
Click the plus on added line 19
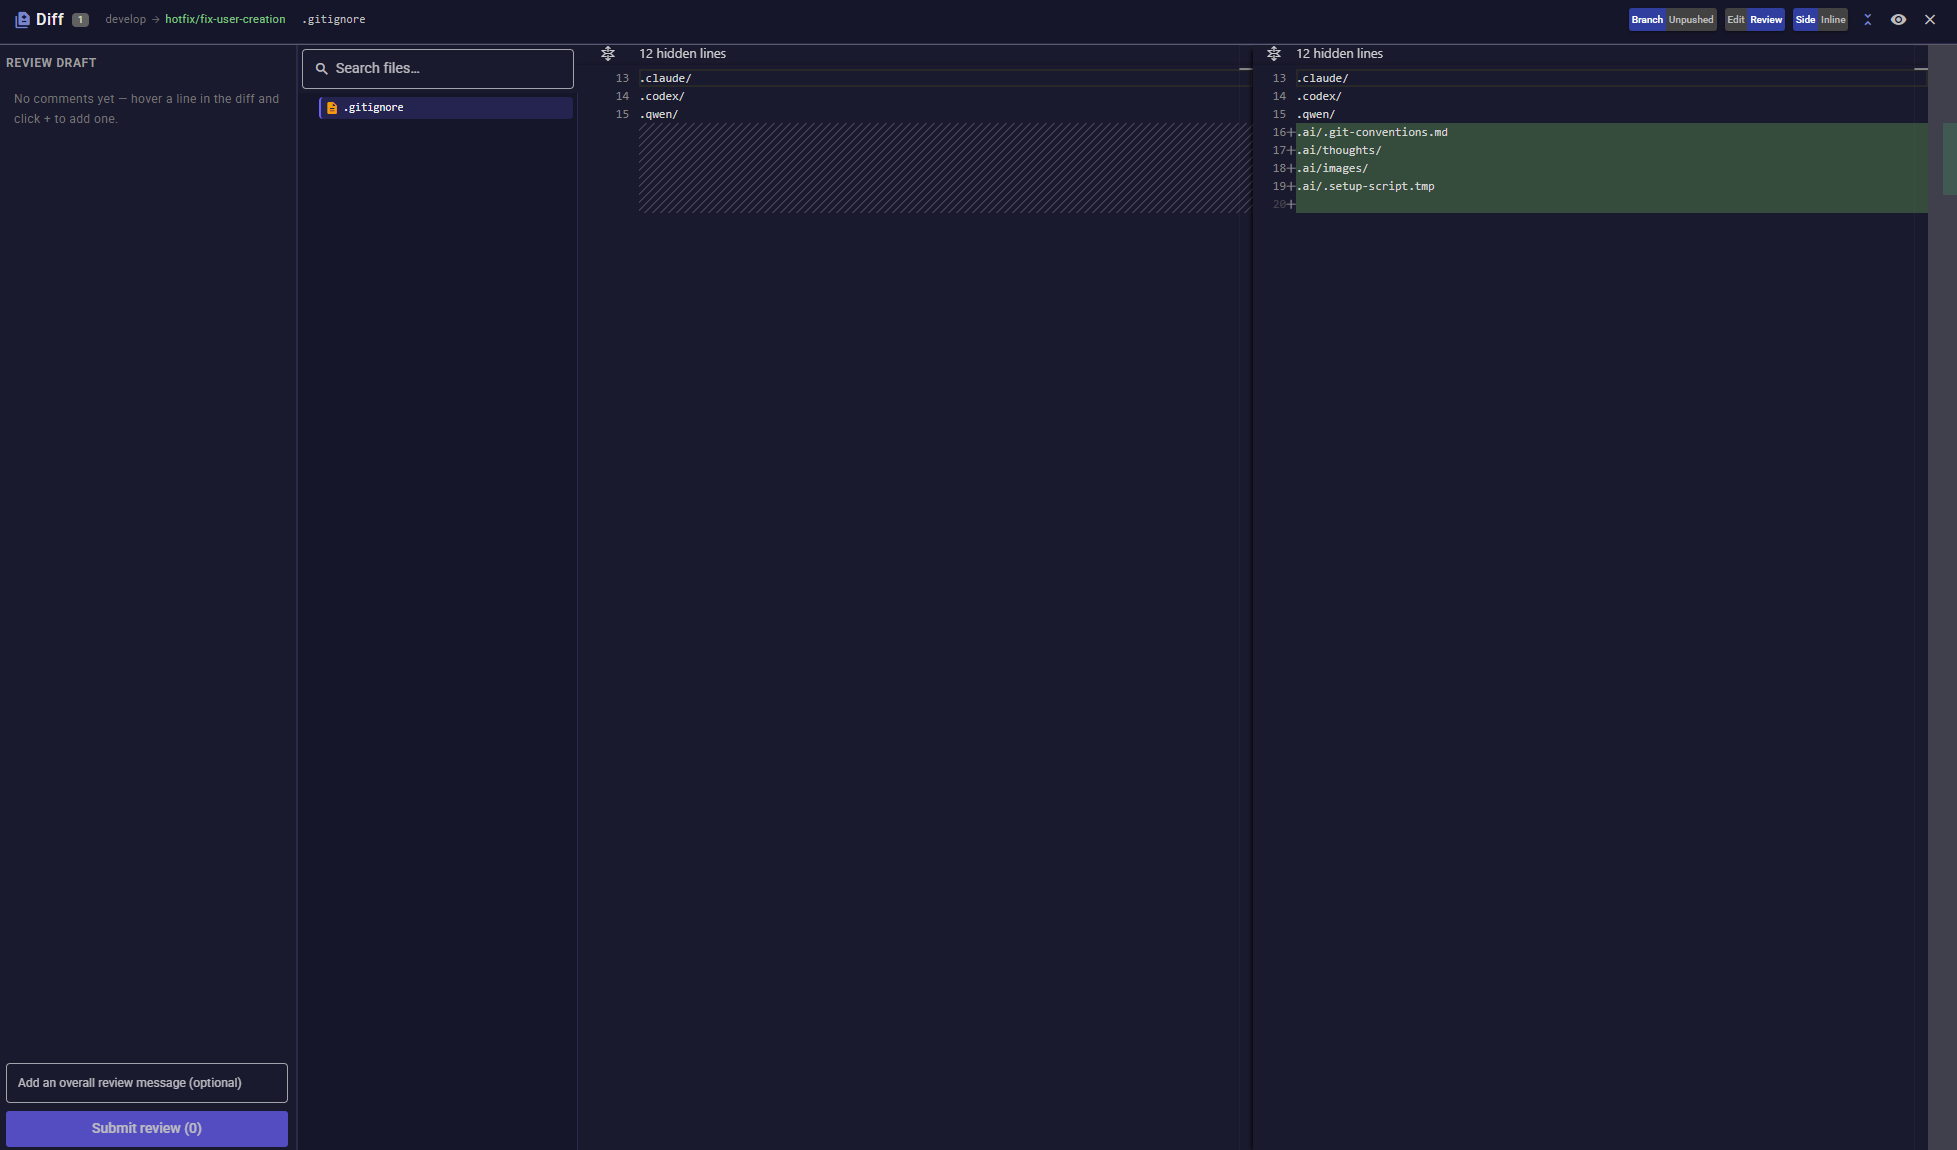click(x=1291, y=187)
